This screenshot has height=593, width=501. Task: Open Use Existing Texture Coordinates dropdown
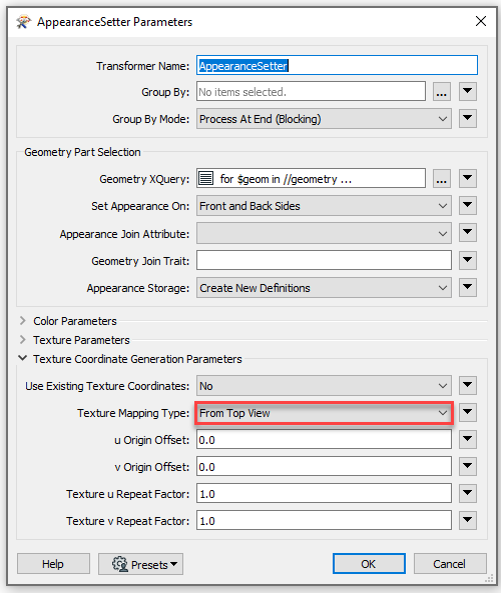tap(324, 386)
